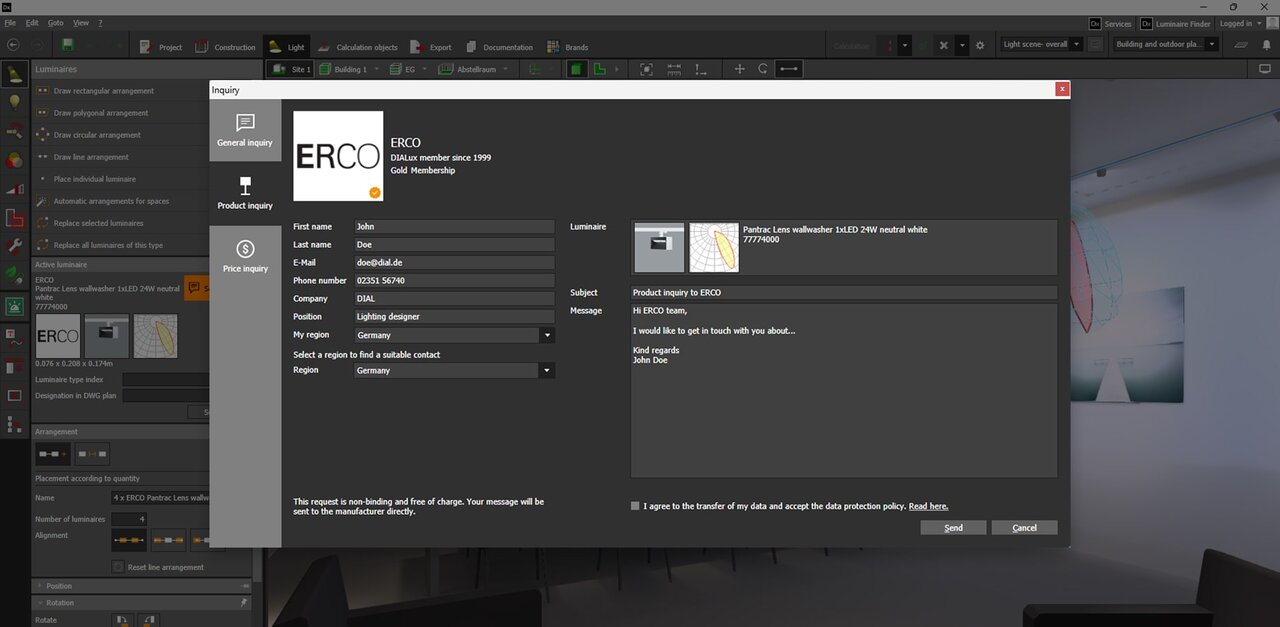Open the General inquiry tab

tap(245, 130)
